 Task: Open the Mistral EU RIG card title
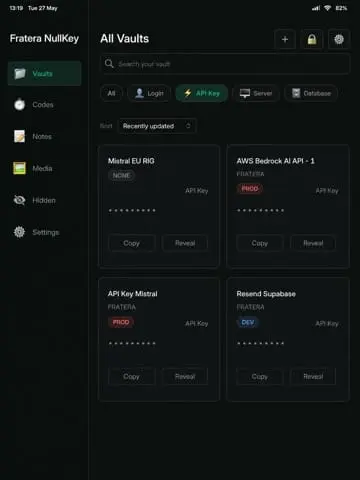click(x=131, y=161)
